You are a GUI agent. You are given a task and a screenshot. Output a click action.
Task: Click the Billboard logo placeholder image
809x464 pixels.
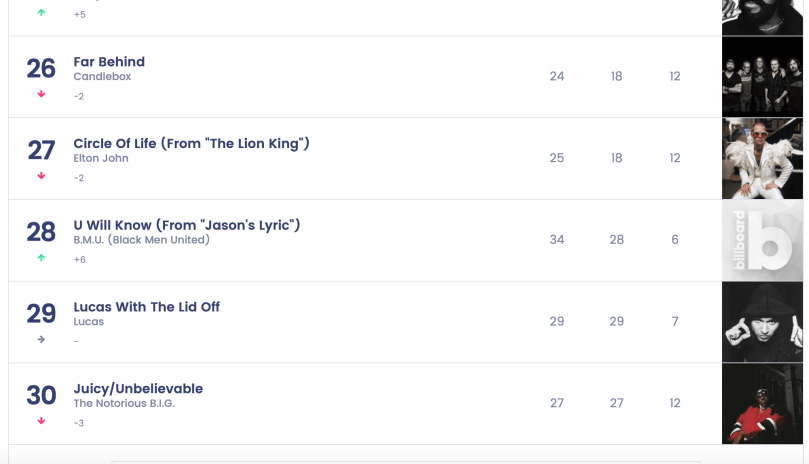pos(762,240)
